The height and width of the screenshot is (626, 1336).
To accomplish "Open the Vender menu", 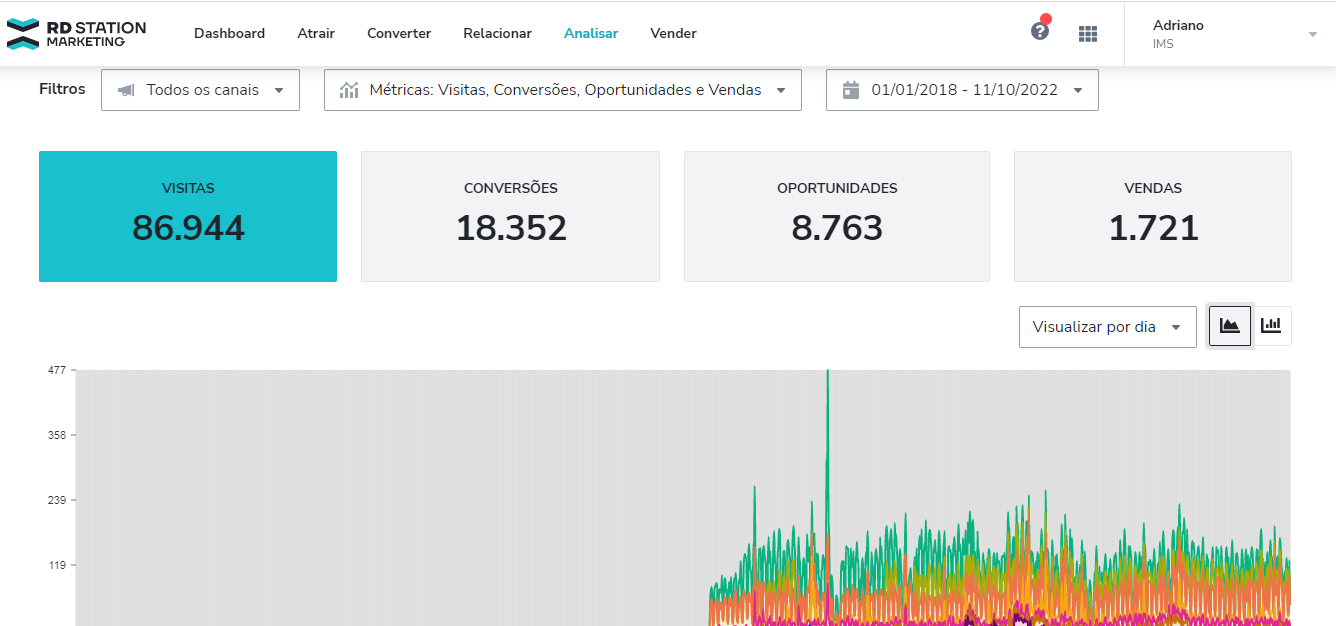I will pos(673,33).
